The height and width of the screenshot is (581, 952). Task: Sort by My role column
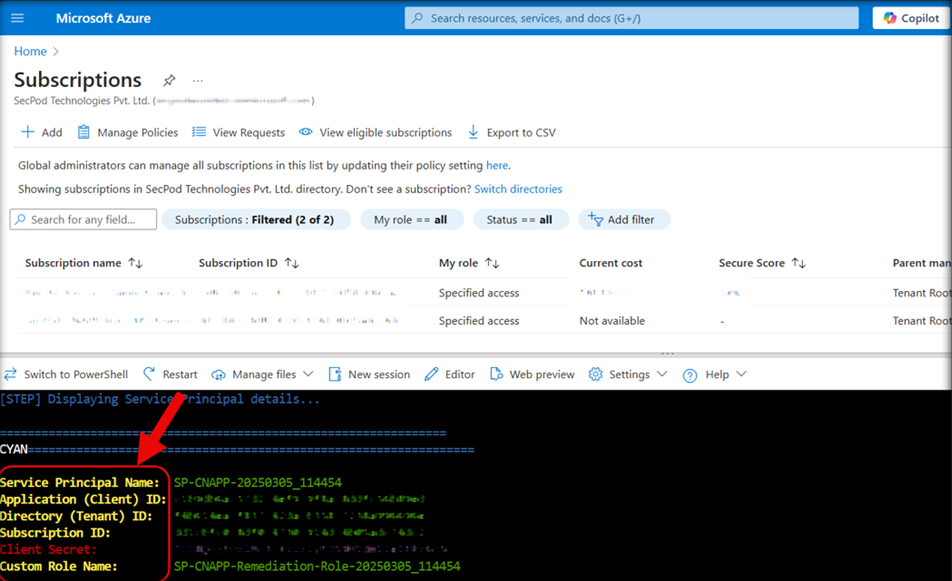pos(469,263)
